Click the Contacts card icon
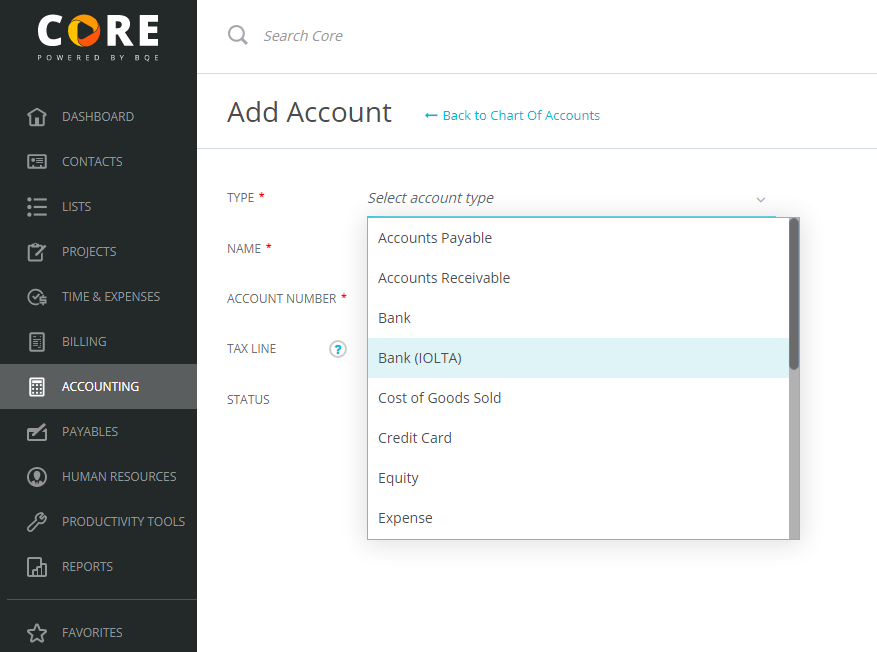This screenshot has height=652, width=877. click(37, 162)
